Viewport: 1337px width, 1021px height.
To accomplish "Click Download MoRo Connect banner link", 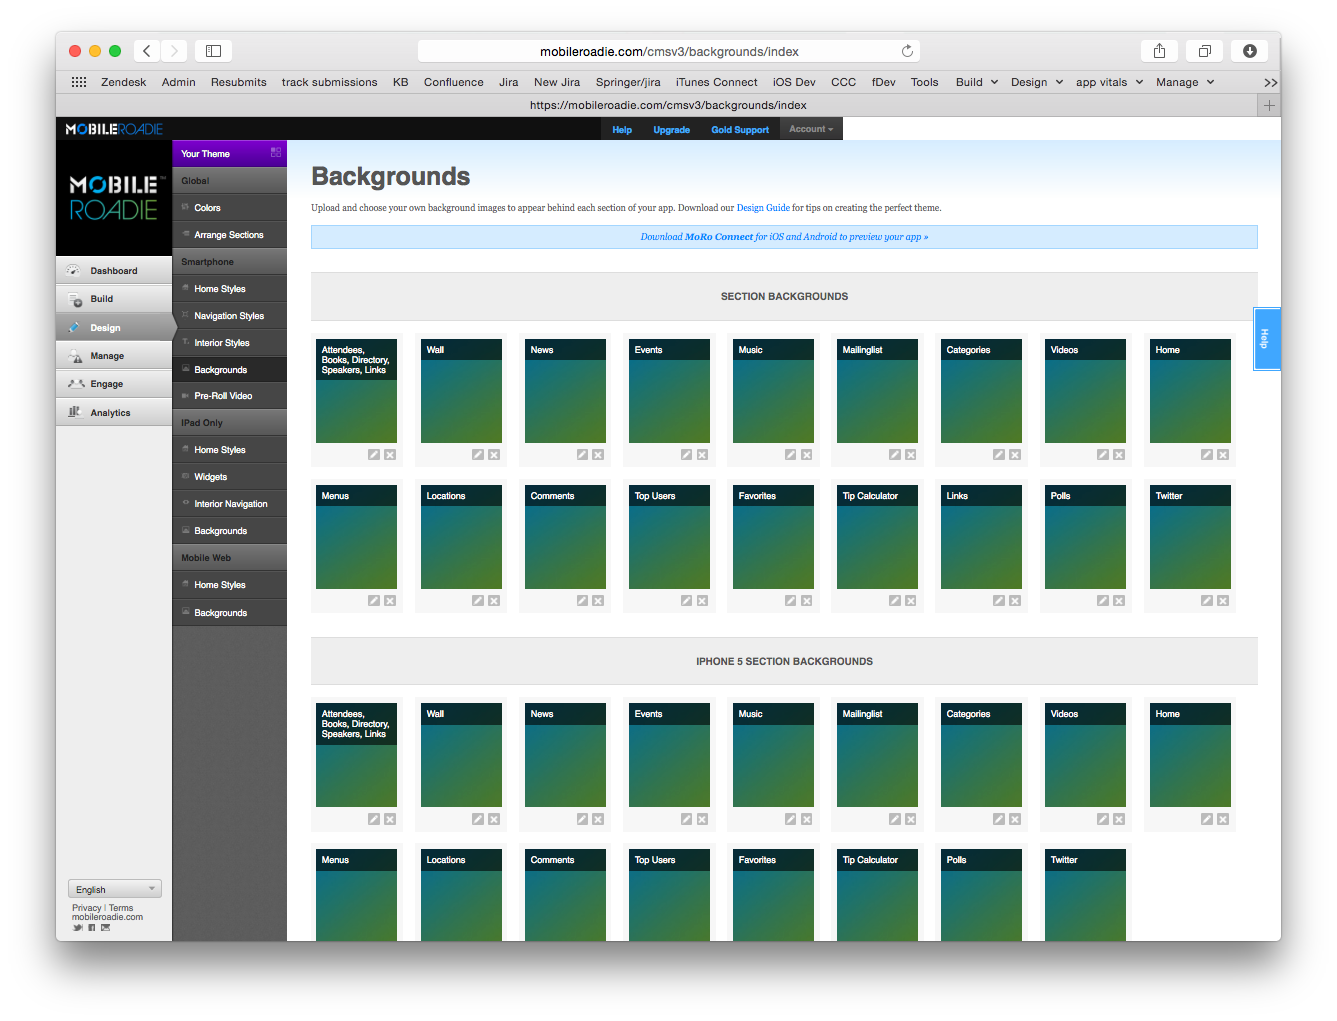I will click(784, 237).
